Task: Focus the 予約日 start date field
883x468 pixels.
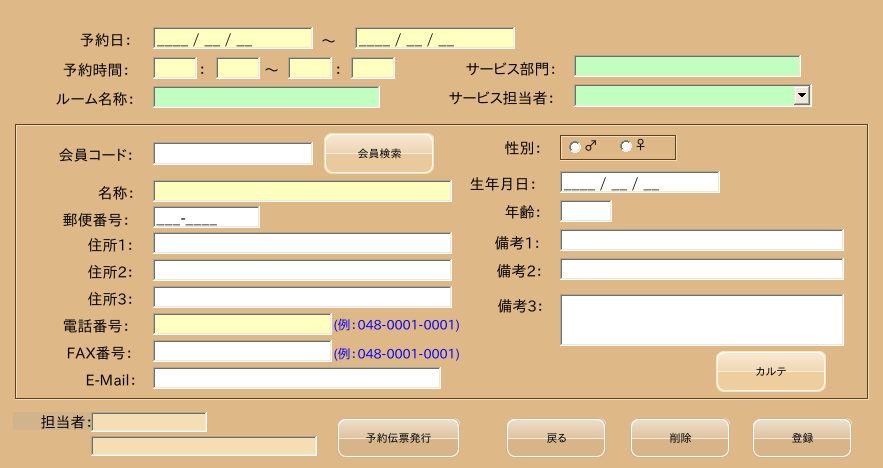Action: click(233, 38)
